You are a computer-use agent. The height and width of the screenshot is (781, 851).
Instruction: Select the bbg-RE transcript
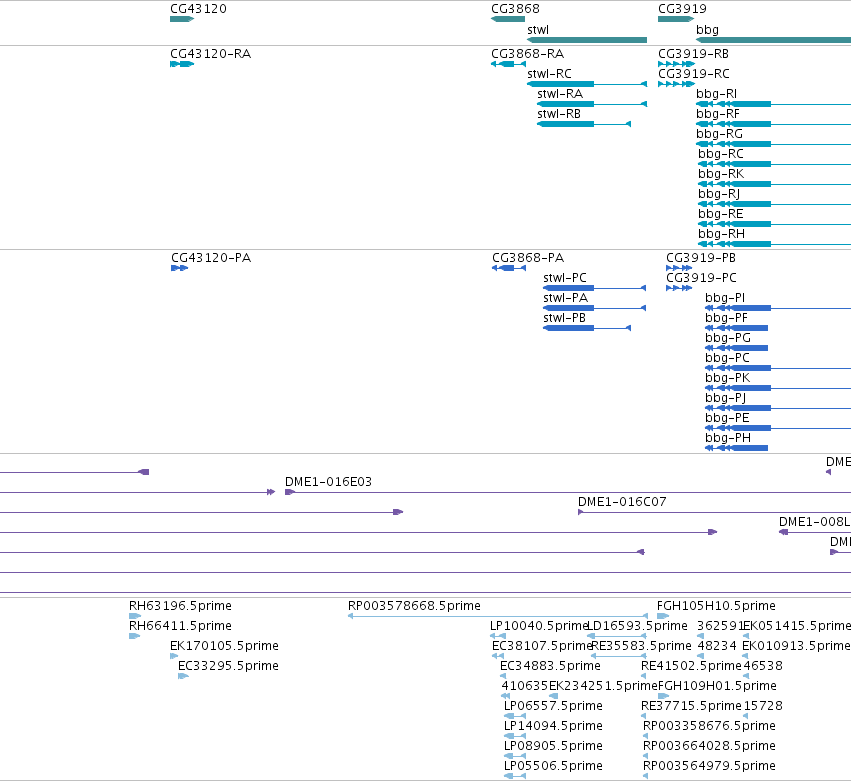pyautogui.click(x=774, y=224)
